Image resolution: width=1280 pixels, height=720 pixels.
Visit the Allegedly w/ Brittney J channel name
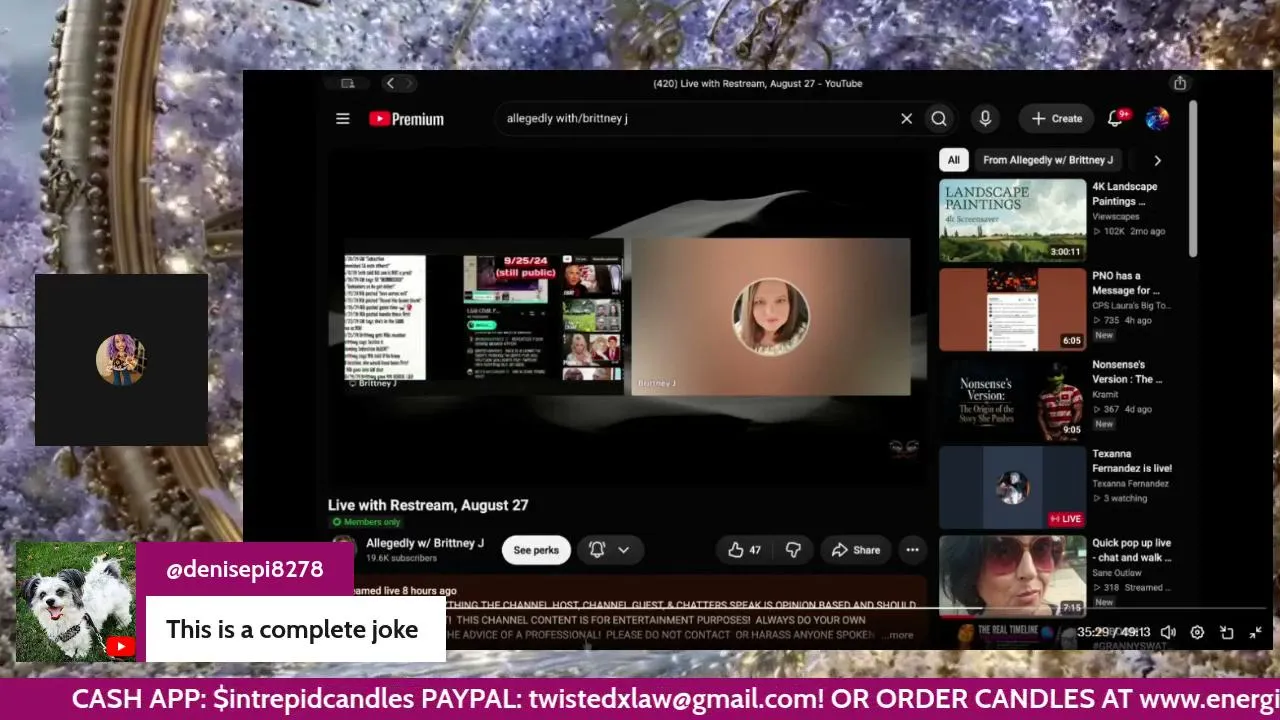(425, 543)
